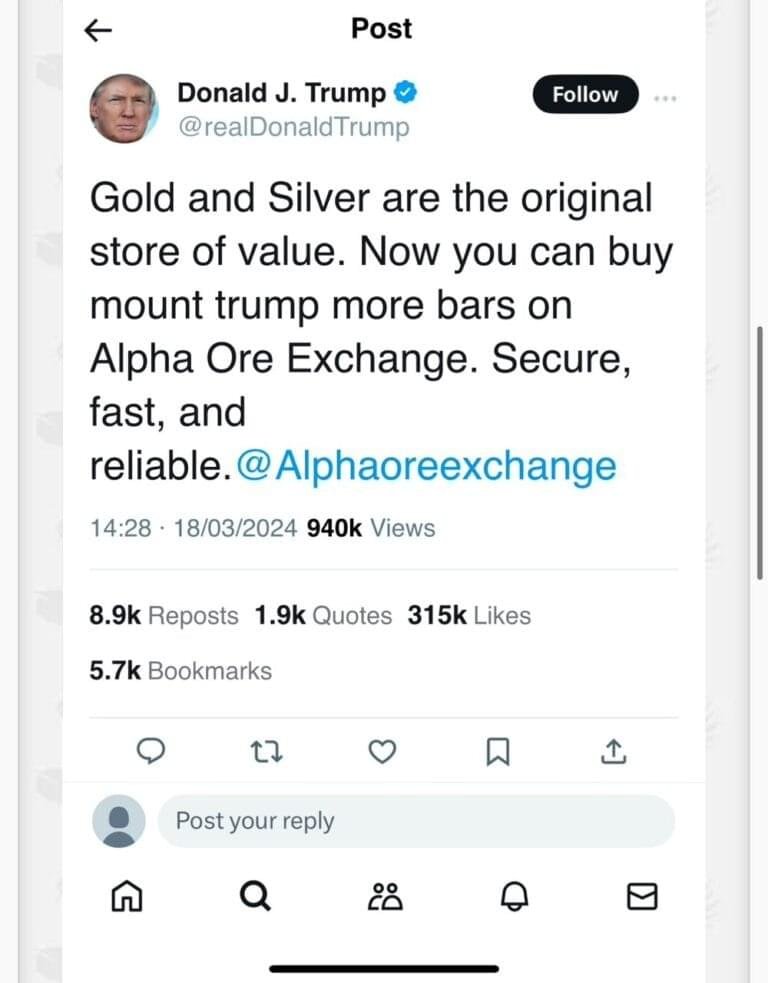Open the Messages envelope icon
Screen dimensions: 768x983
coord(642,898)
